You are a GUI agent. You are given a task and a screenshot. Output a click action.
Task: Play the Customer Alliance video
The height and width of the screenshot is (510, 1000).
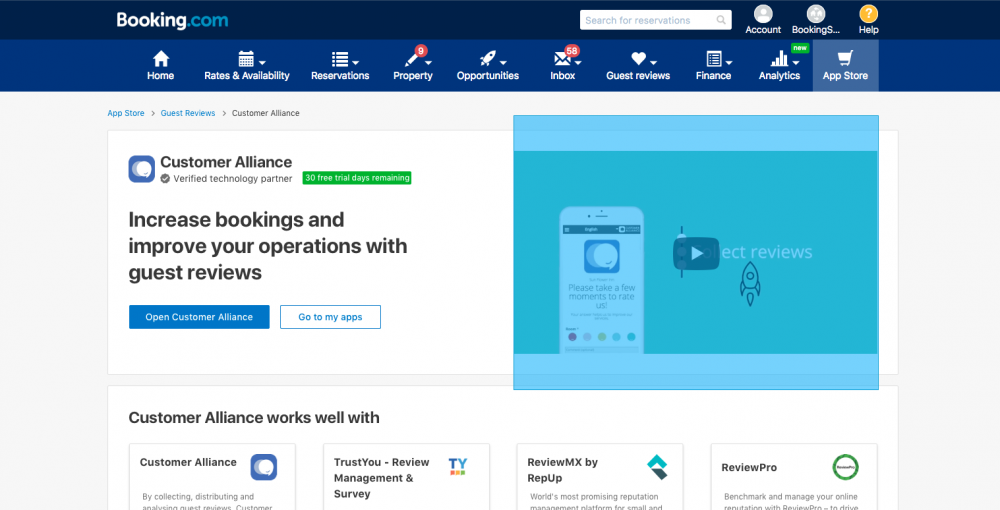[x=696, y=253]
